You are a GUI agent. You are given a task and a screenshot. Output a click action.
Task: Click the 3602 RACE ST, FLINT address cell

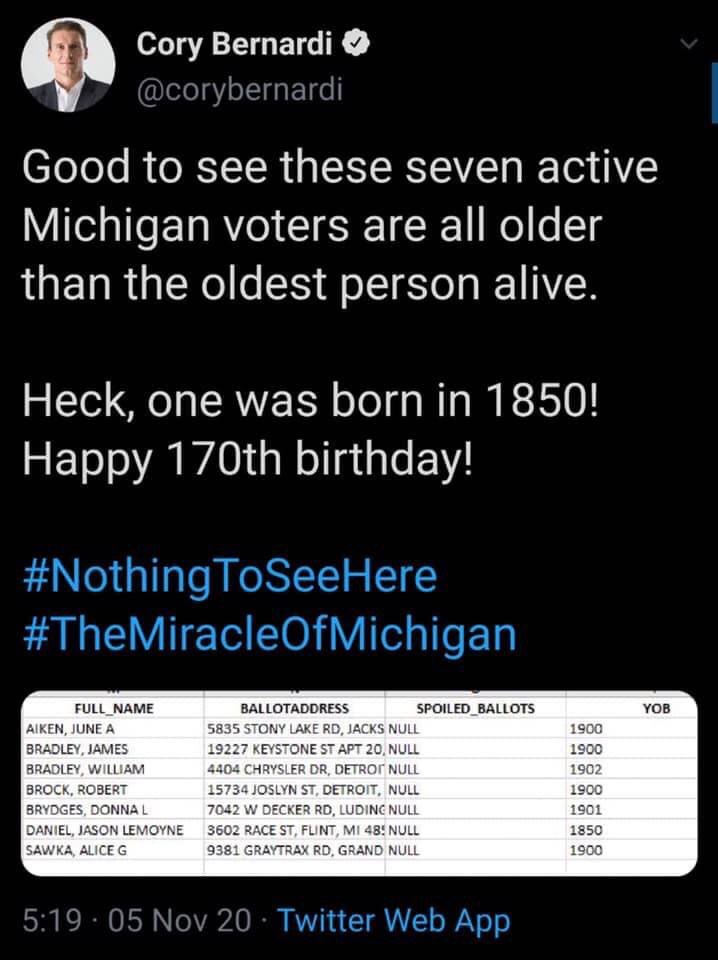coord(294,830)
